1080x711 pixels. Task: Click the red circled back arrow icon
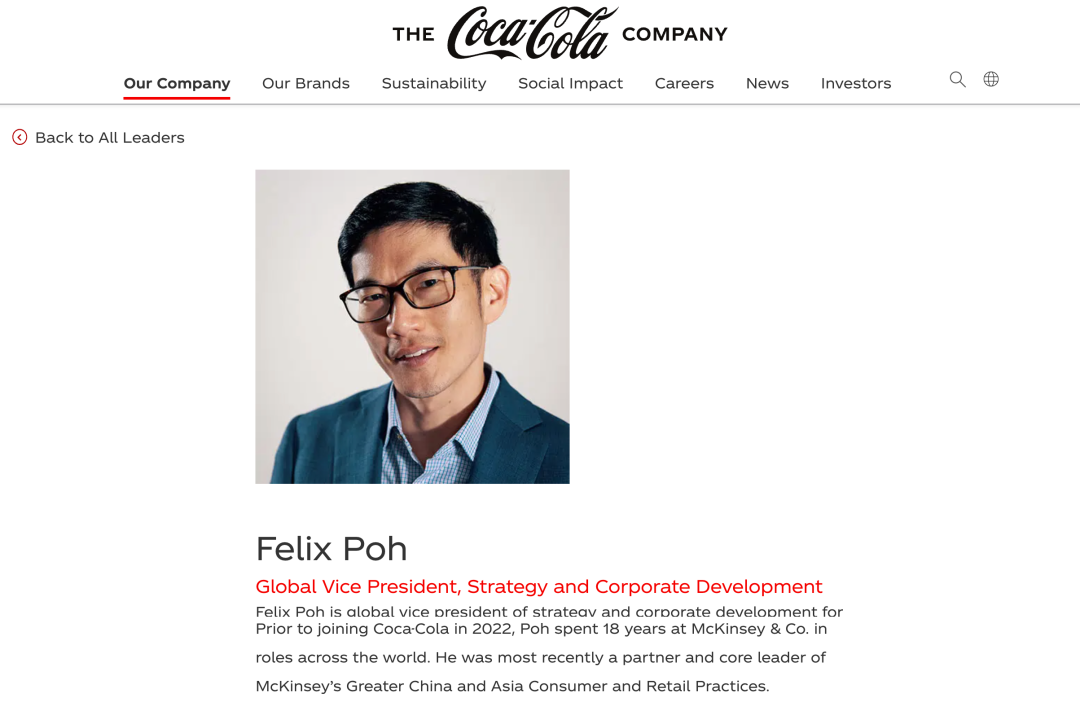tap(20, 137)
